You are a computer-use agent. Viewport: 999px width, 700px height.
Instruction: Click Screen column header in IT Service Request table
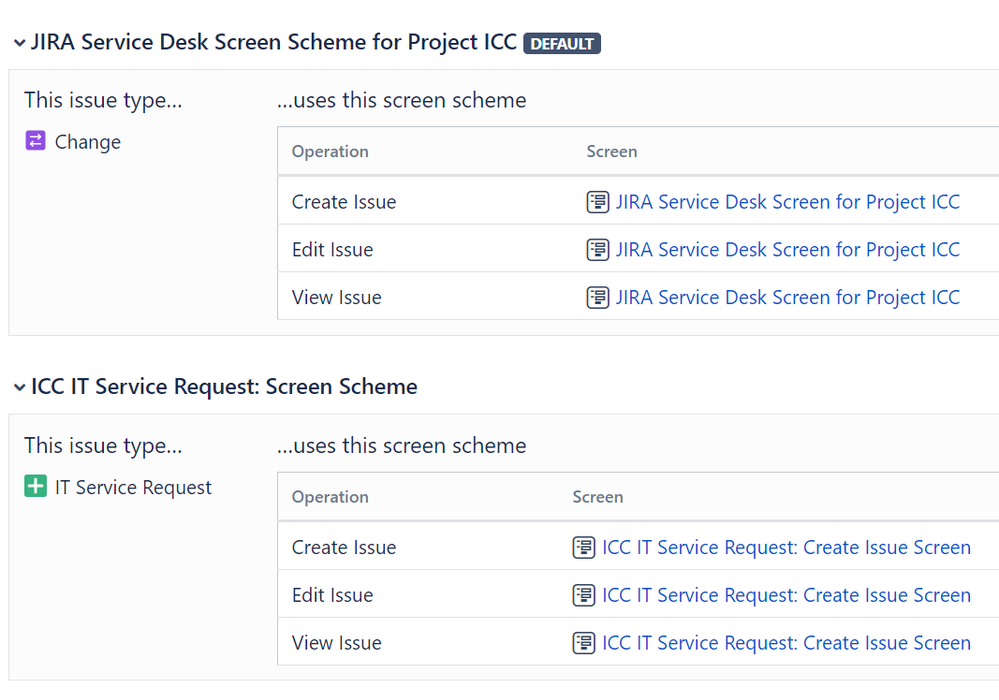point(598,497)
